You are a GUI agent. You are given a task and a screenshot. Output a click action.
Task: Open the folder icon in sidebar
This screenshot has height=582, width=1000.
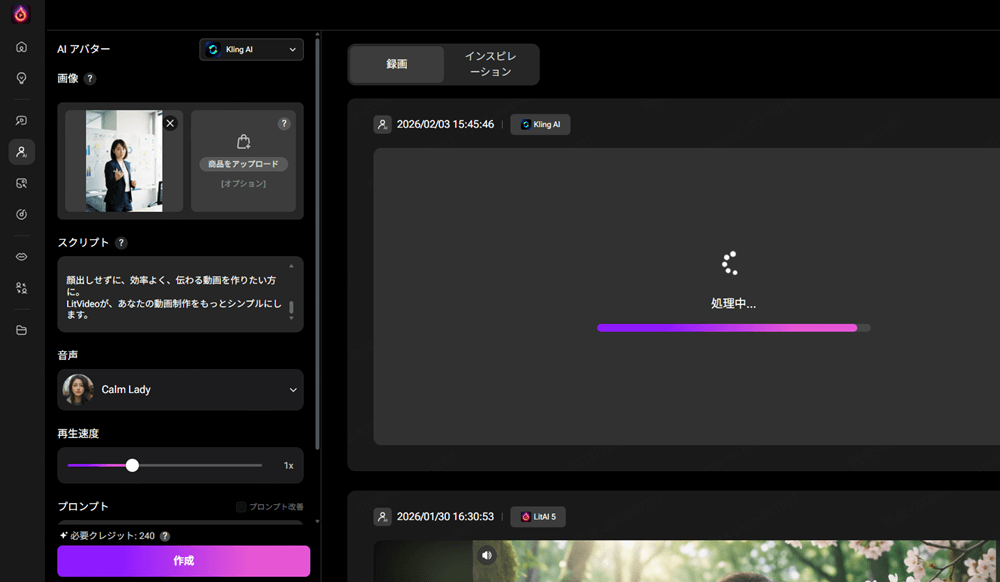(x=21, y=331)
